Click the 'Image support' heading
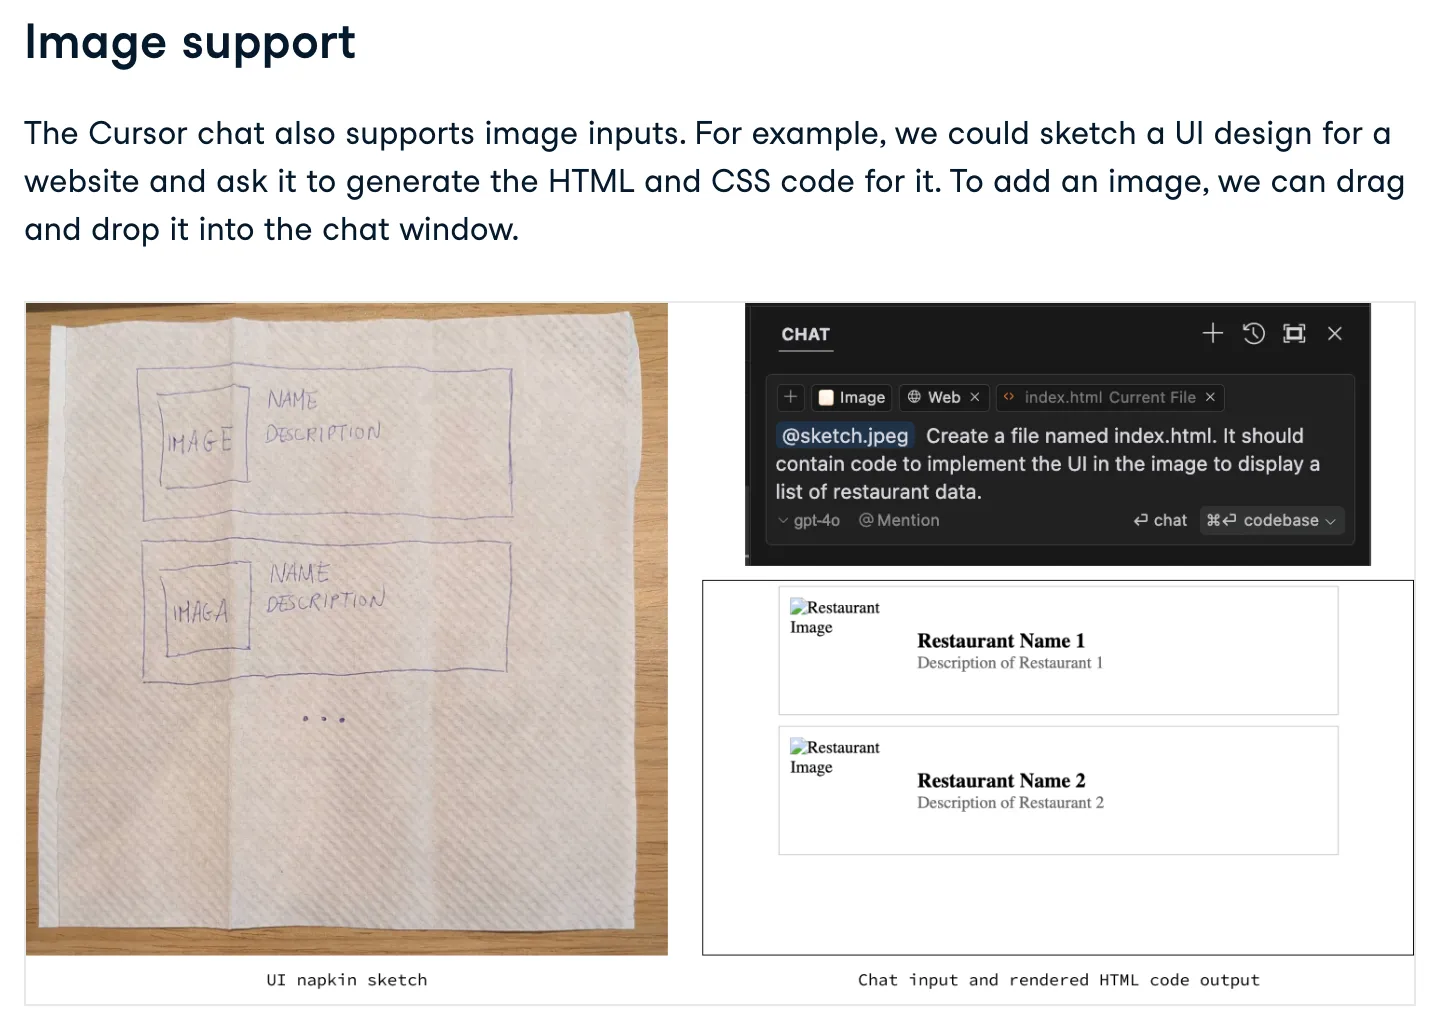 190,43
